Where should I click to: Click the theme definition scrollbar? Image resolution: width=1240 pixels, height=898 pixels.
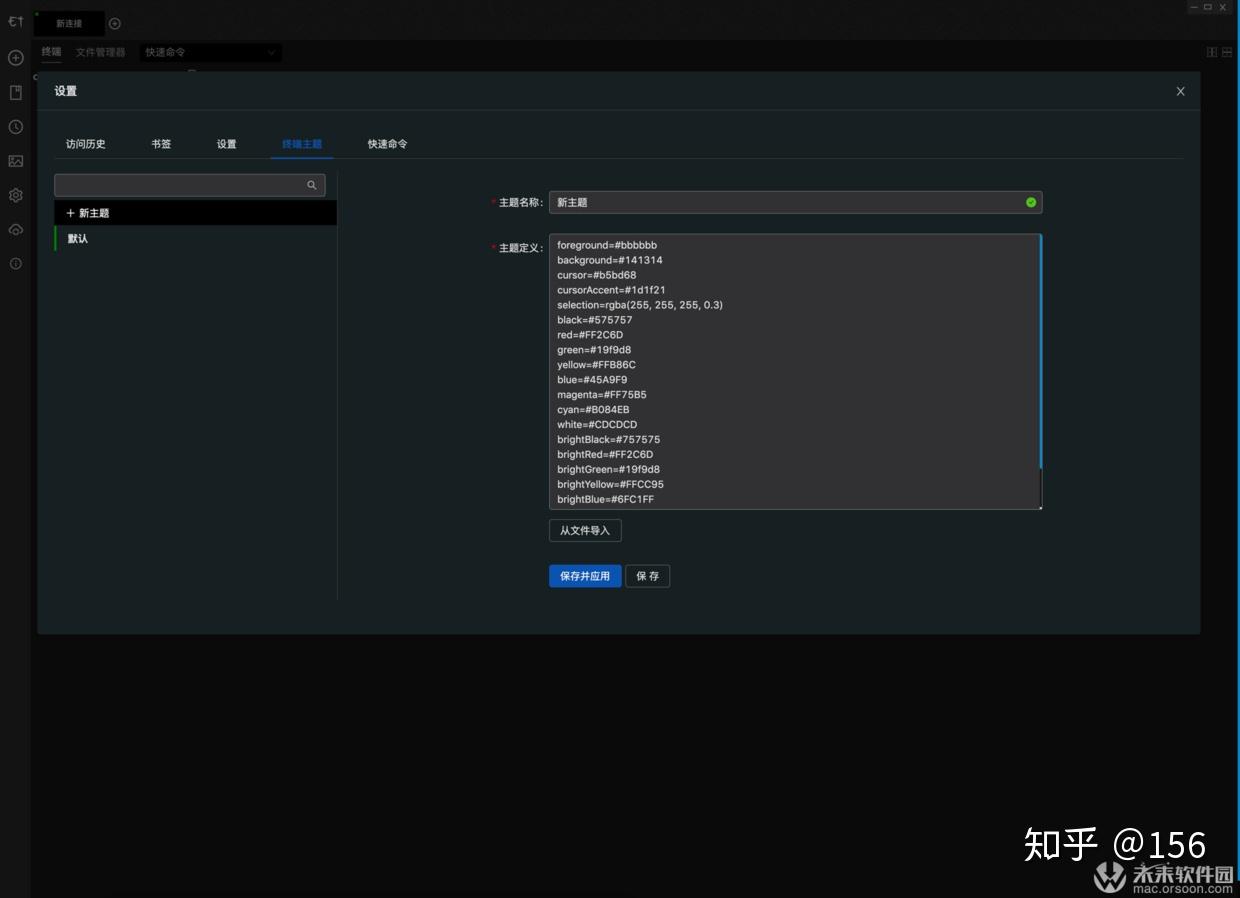coord(1040,352)
